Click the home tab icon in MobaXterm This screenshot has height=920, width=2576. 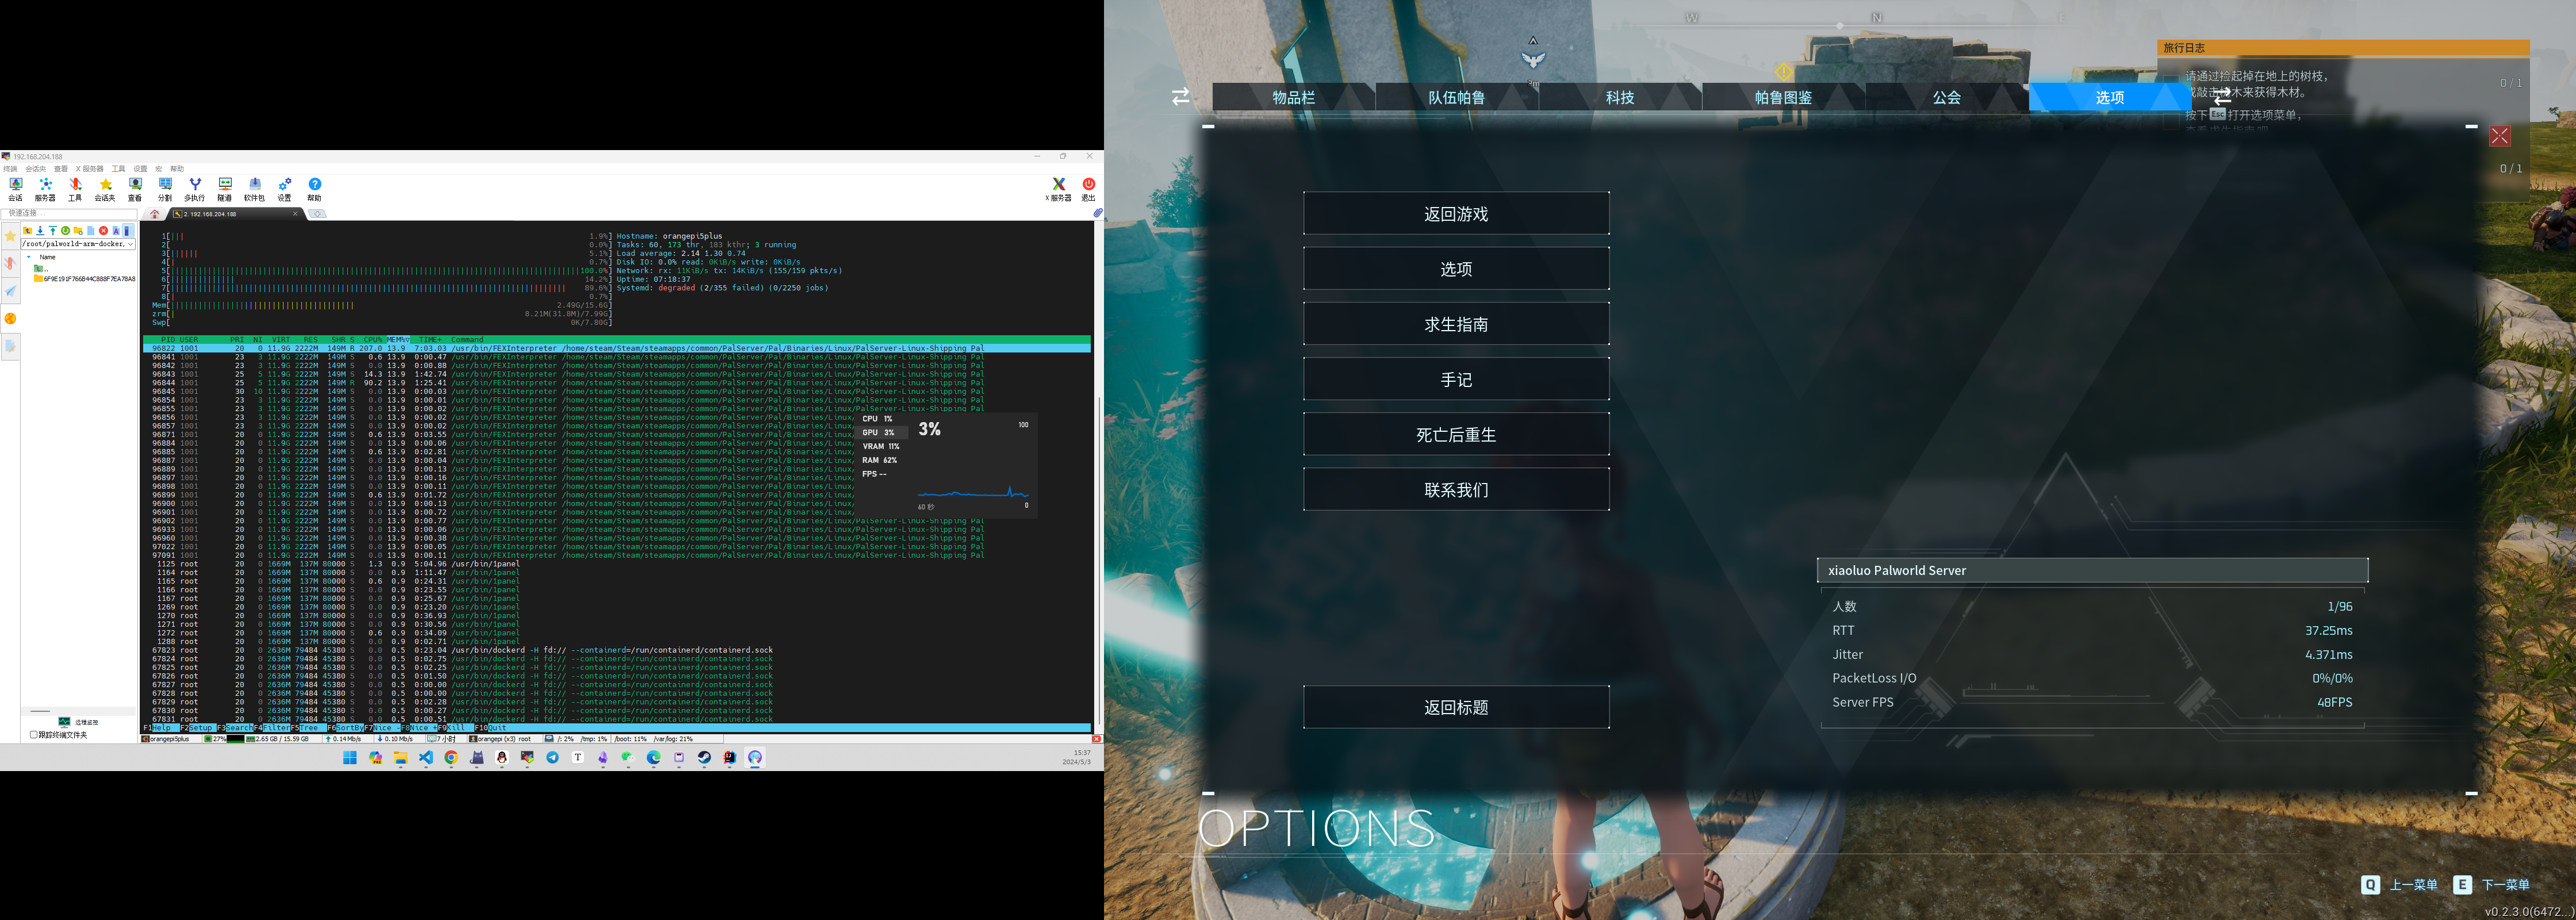click(x=155, y=214)
